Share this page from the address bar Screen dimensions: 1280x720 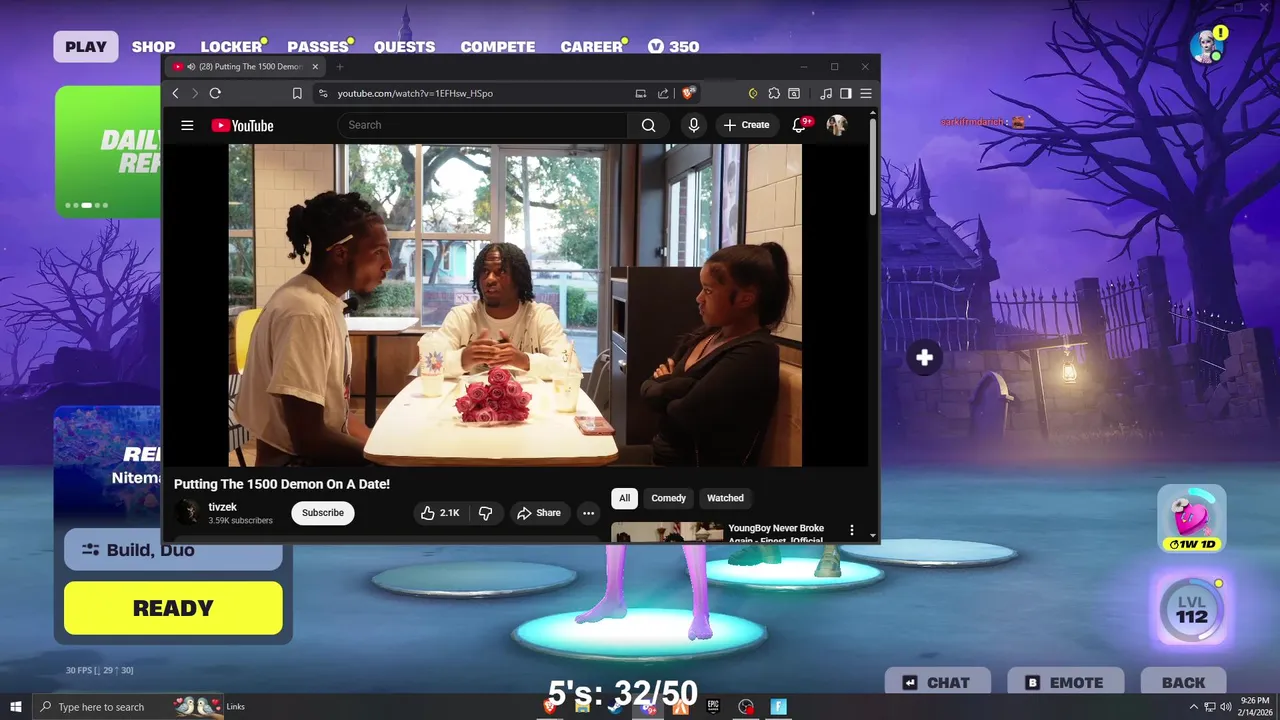[x=662, y=93]
